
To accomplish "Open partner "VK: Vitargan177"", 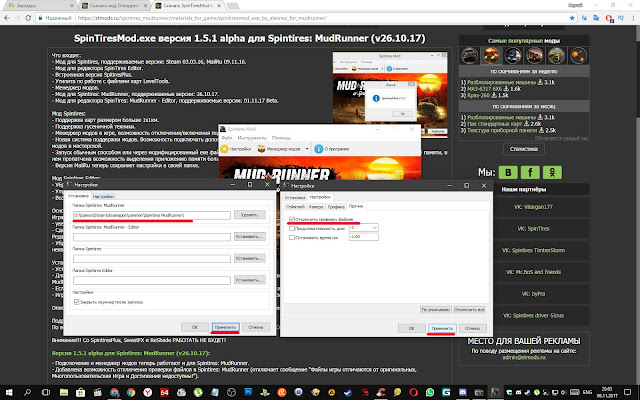I will [533, 207].
